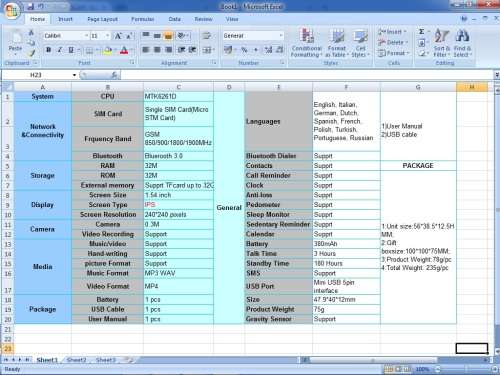Viewport: 500px width, 375px height.
Task: Toggle Italic formatting
Action: coord(60,50)
